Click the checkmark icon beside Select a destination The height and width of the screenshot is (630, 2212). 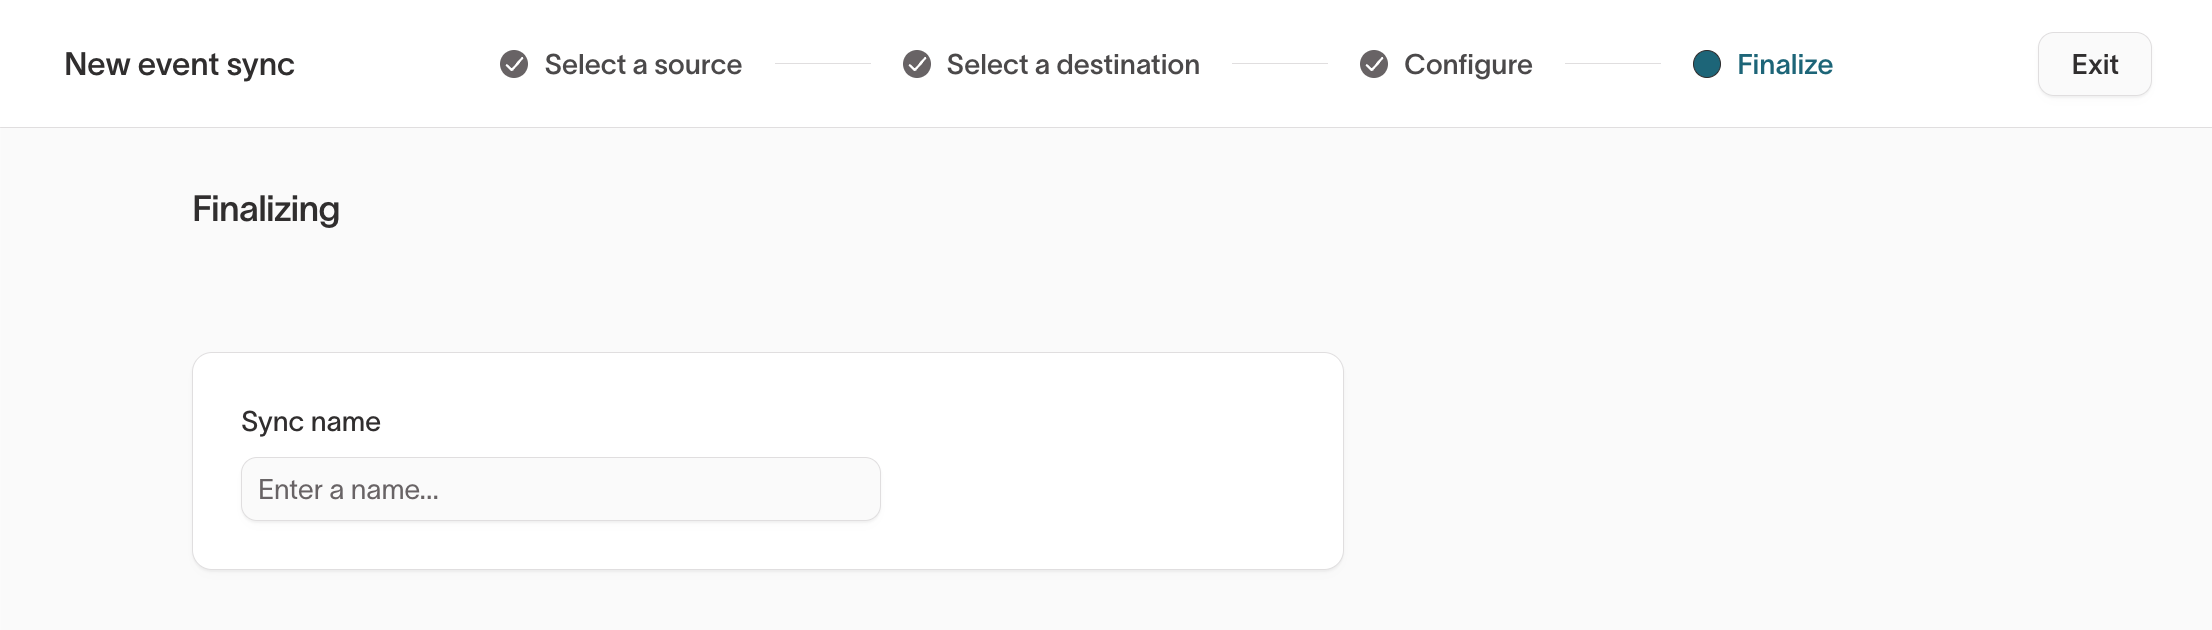tap(917, 64)
